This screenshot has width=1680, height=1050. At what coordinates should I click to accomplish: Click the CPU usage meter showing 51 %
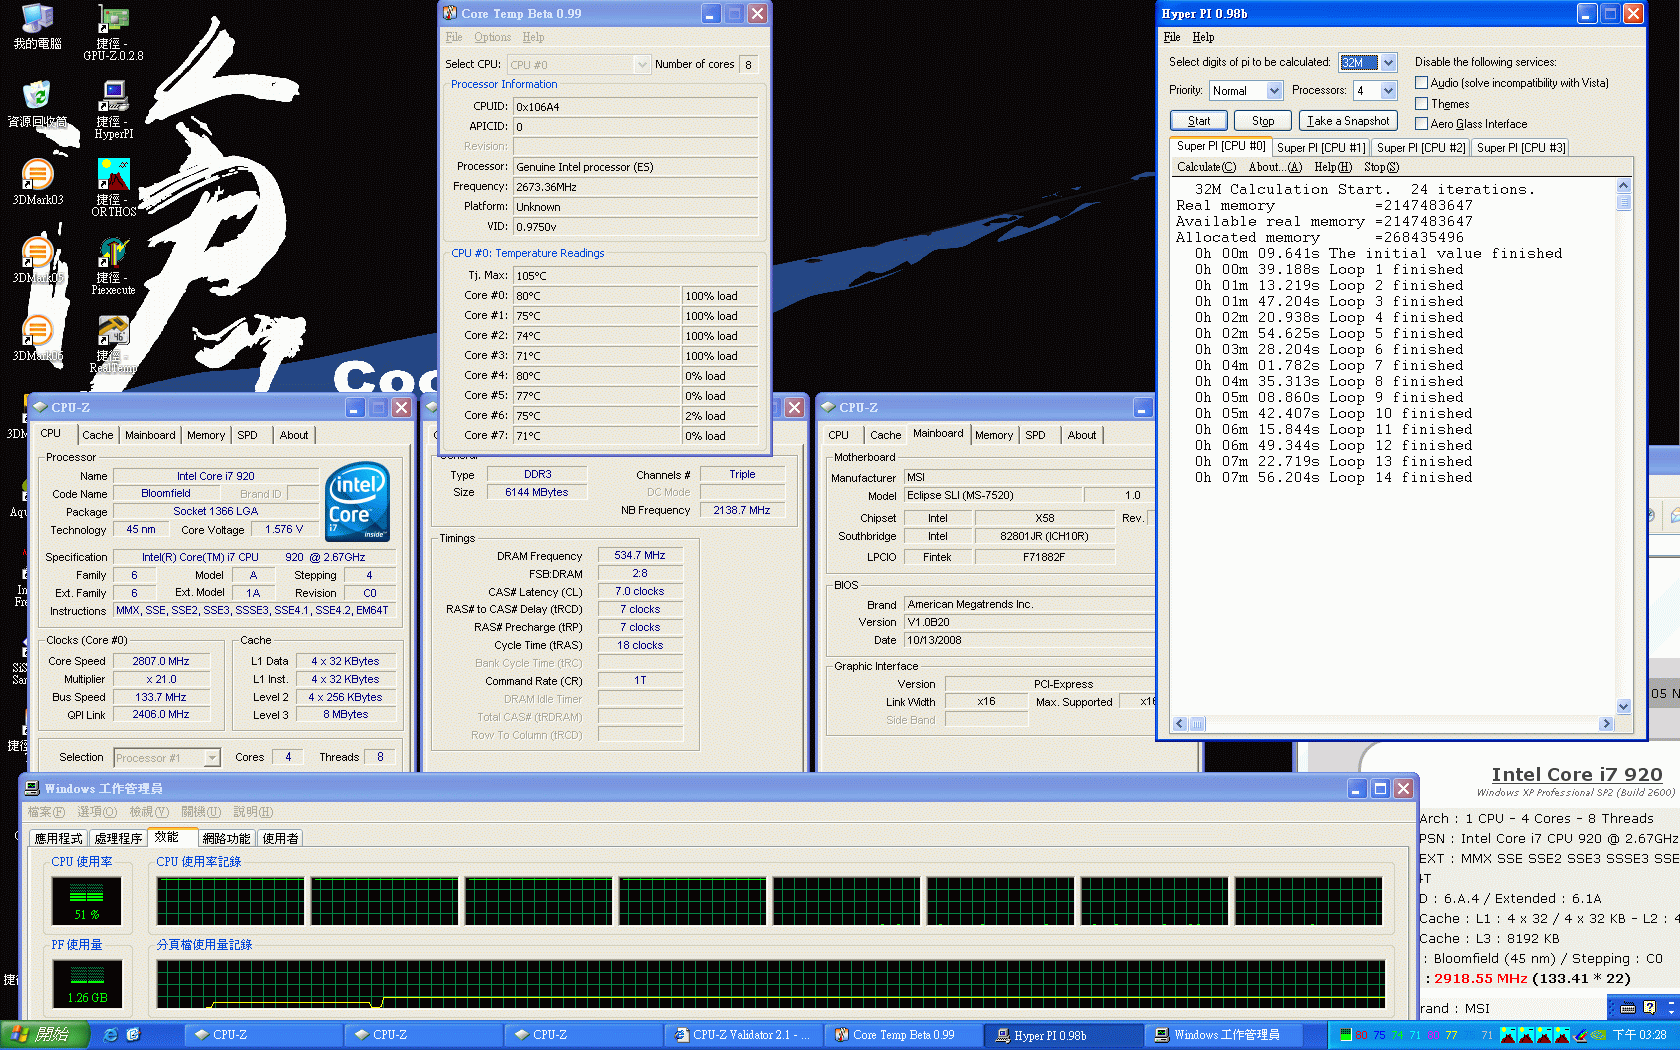(87, 900)
